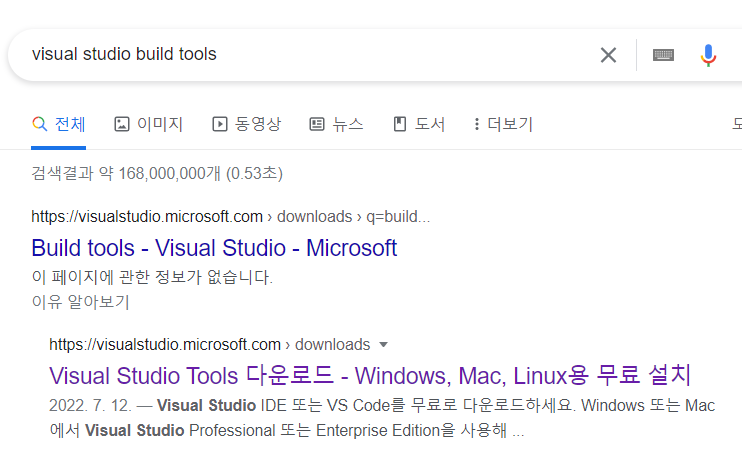Switch to the 도서 tab
Image resolution: width=742 pixels, height=452 pixels.
coord(419,124)
